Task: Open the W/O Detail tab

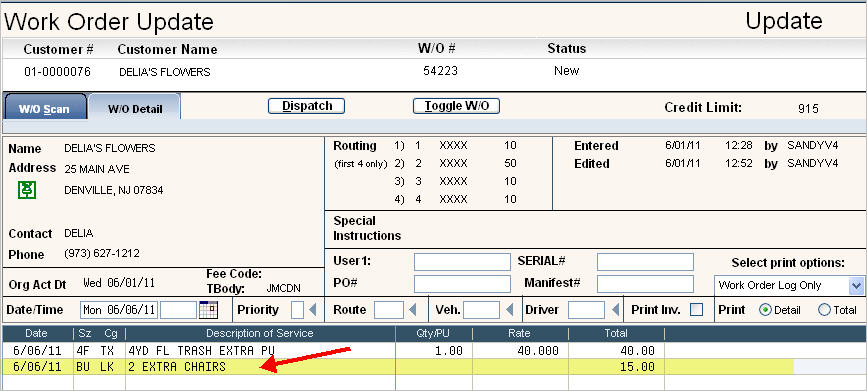Action: (x=135, y=108)
